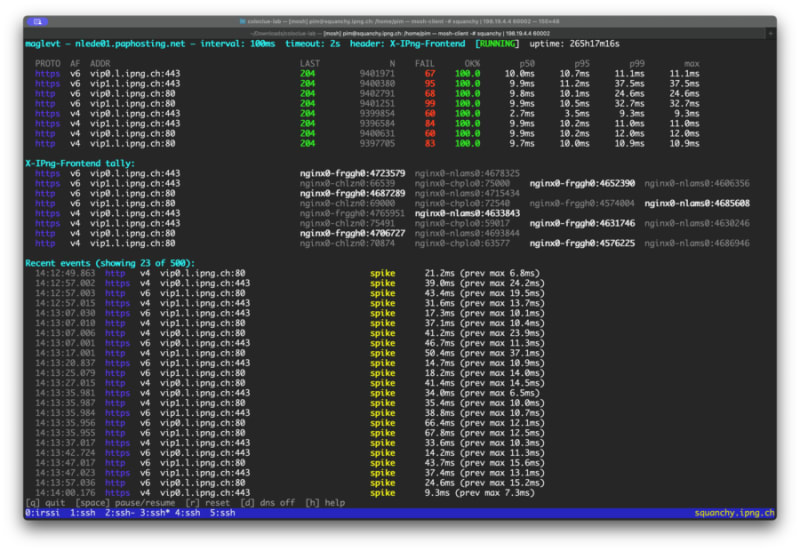Click the p99 column header
800x551 pixels.
pos(637,64)
